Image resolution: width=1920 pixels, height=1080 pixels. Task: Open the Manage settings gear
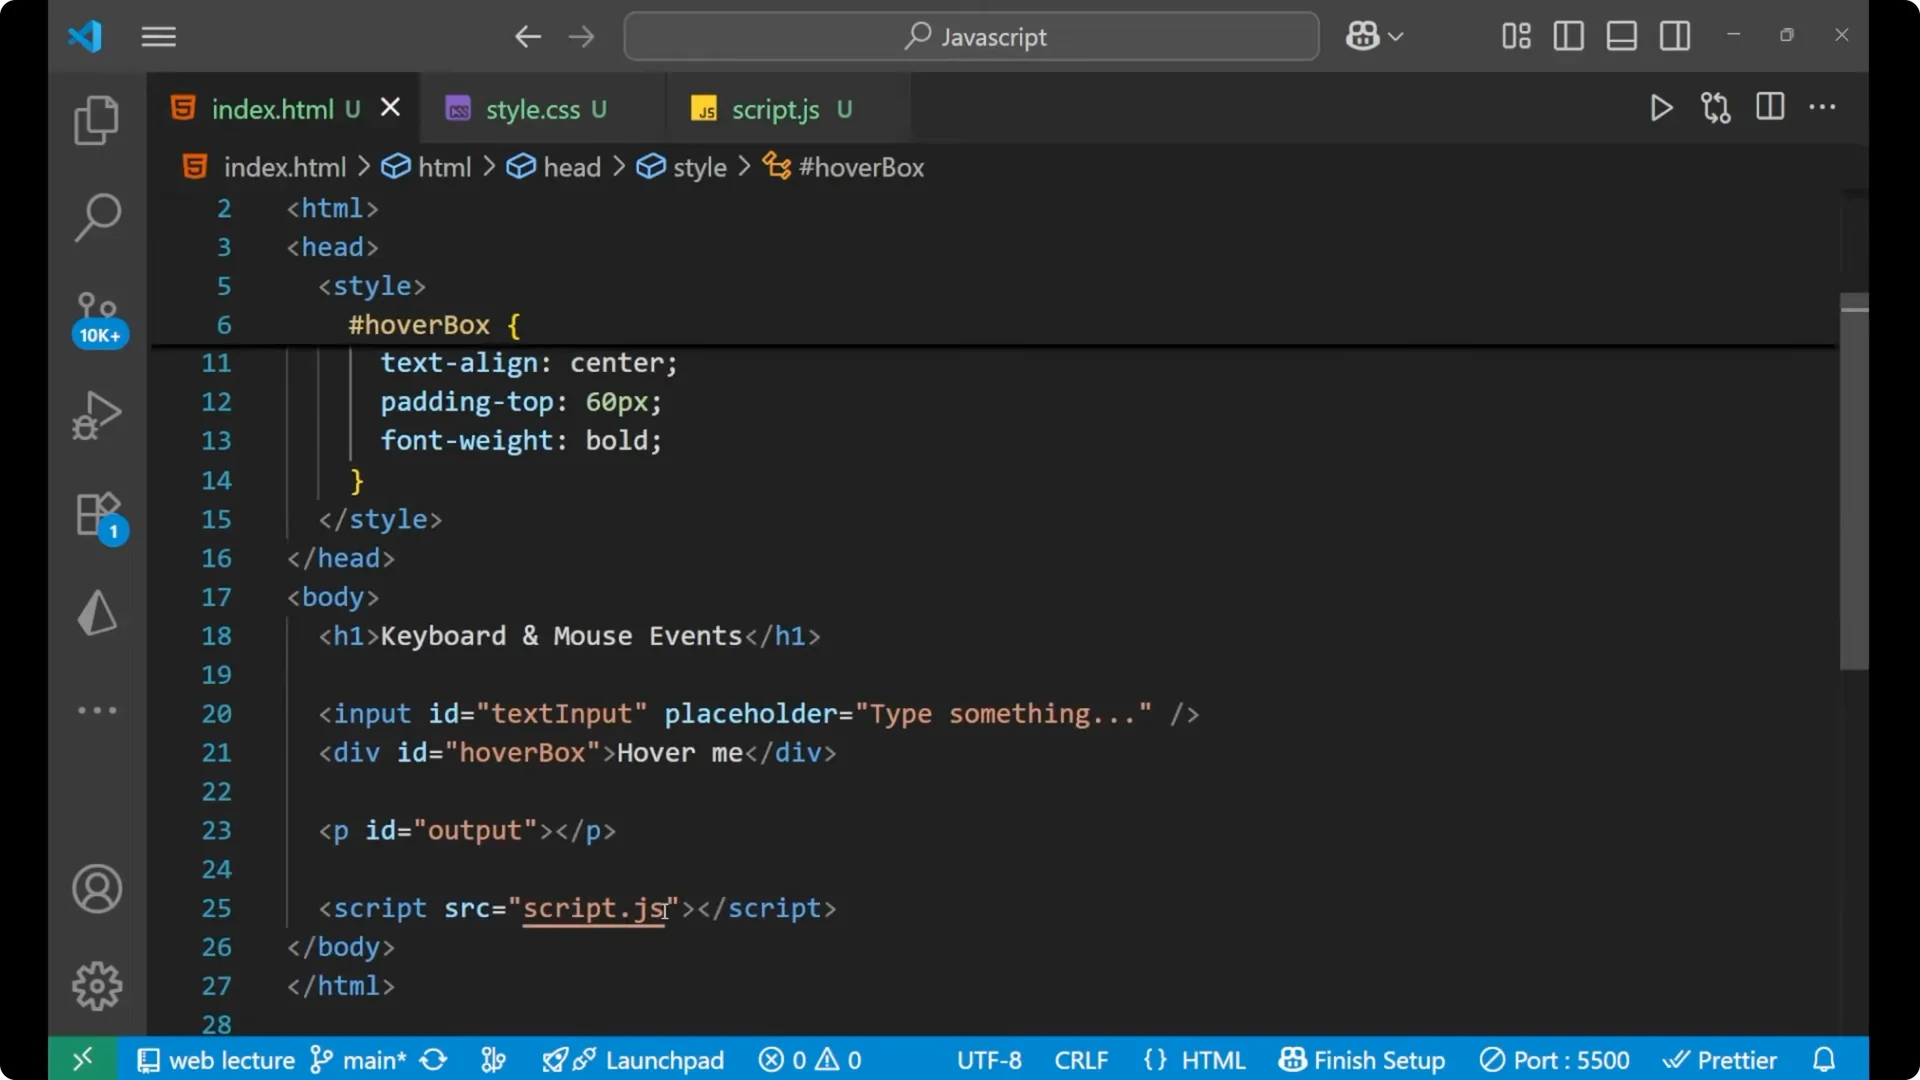[96, 985]
